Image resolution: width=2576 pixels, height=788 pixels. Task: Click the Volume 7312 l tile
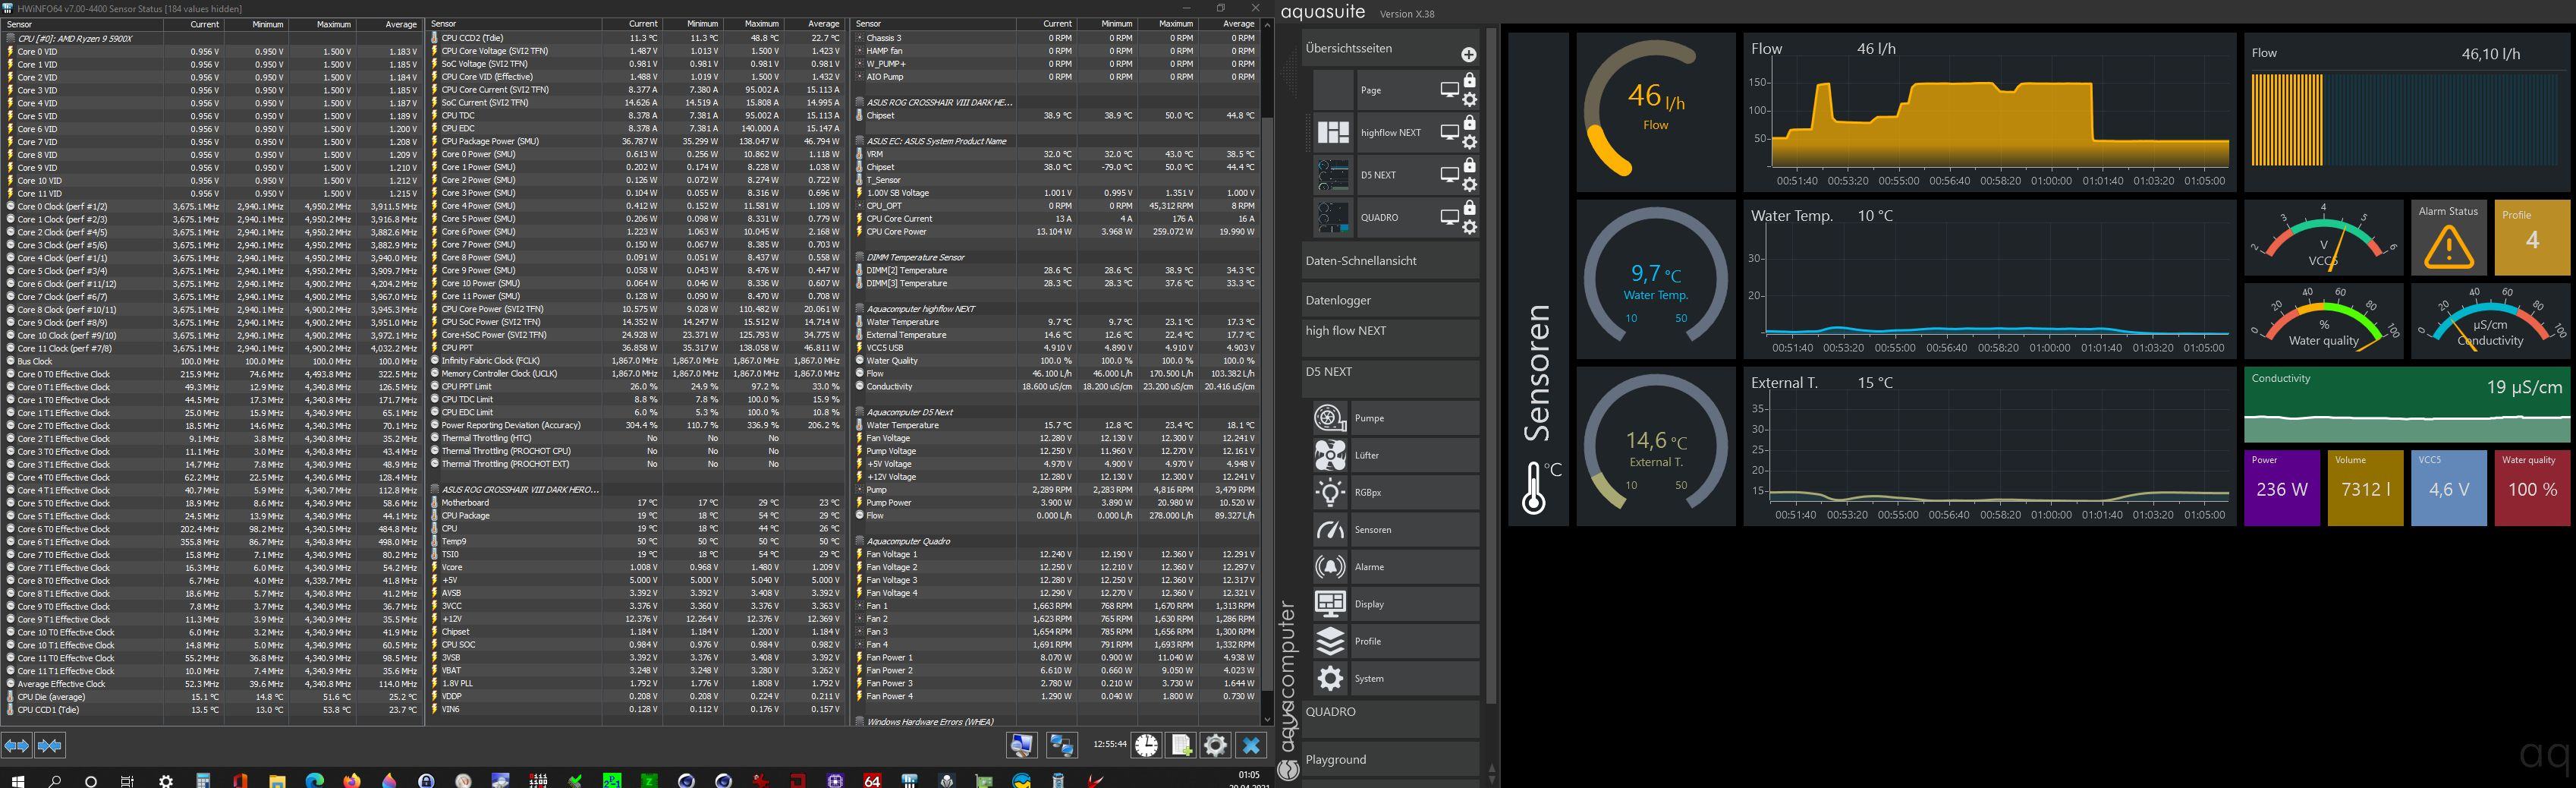click(2365, 488)
